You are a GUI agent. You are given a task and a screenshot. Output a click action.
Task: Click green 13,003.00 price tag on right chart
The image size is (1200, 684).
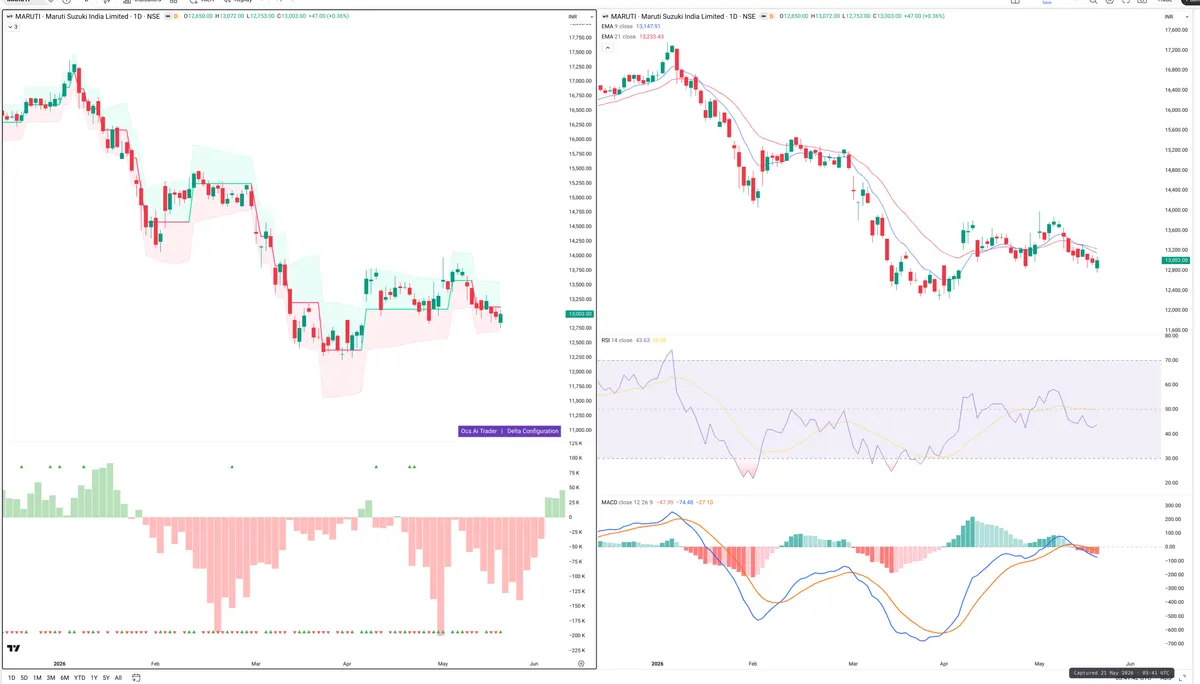point(1174,260)
